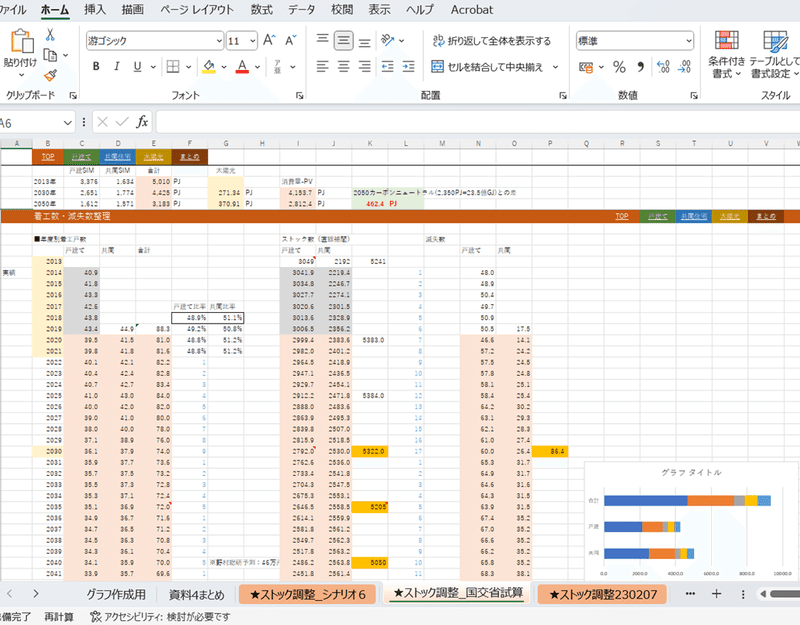The height and width of the screenshot is (625, 800).
Task: Click the Top Align icon
Action: [x=322, y=40]
